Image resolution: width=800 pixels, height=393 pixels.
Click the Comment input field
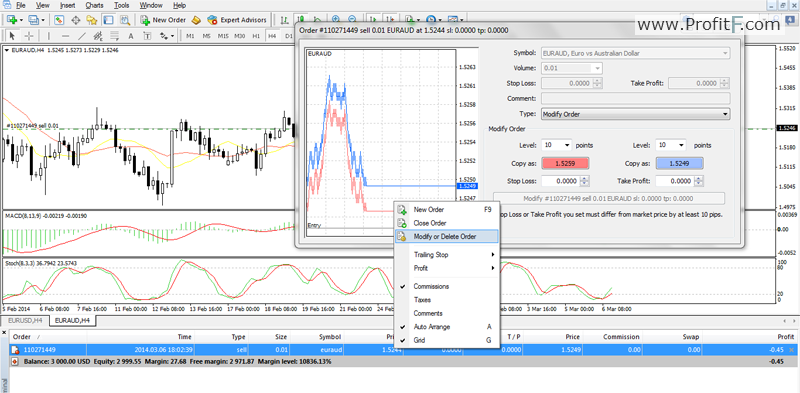635,99
